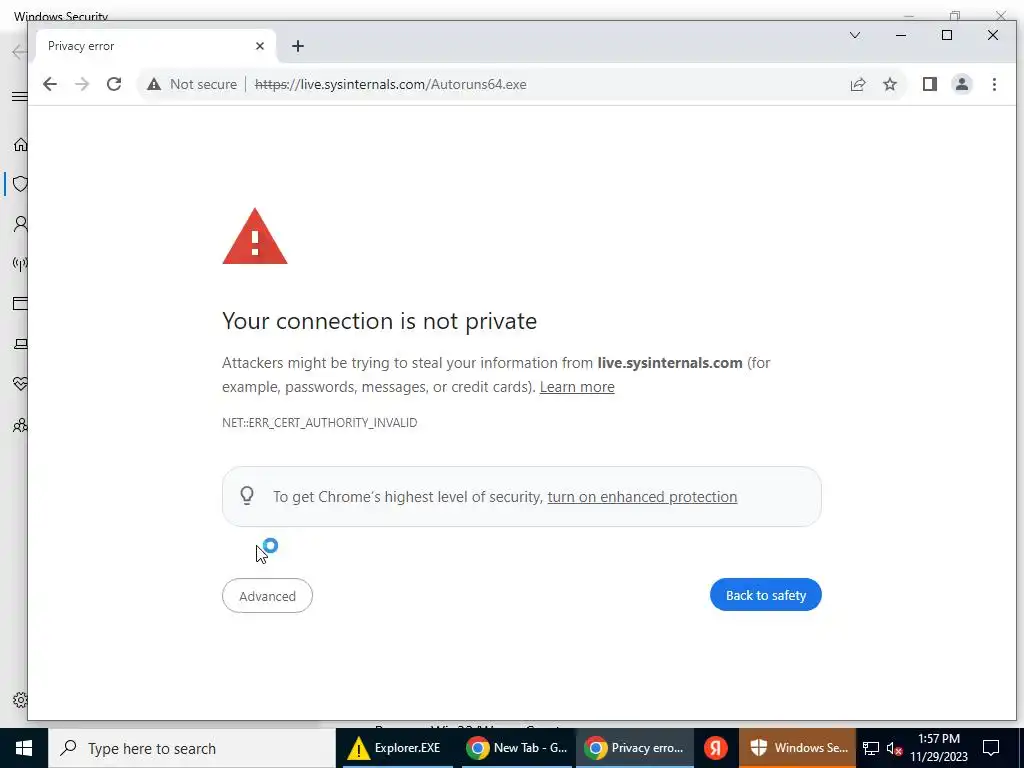Open a new tab with the plus button
The height and width of the screenshot is (768, 1024).
(x=298, y=46)
